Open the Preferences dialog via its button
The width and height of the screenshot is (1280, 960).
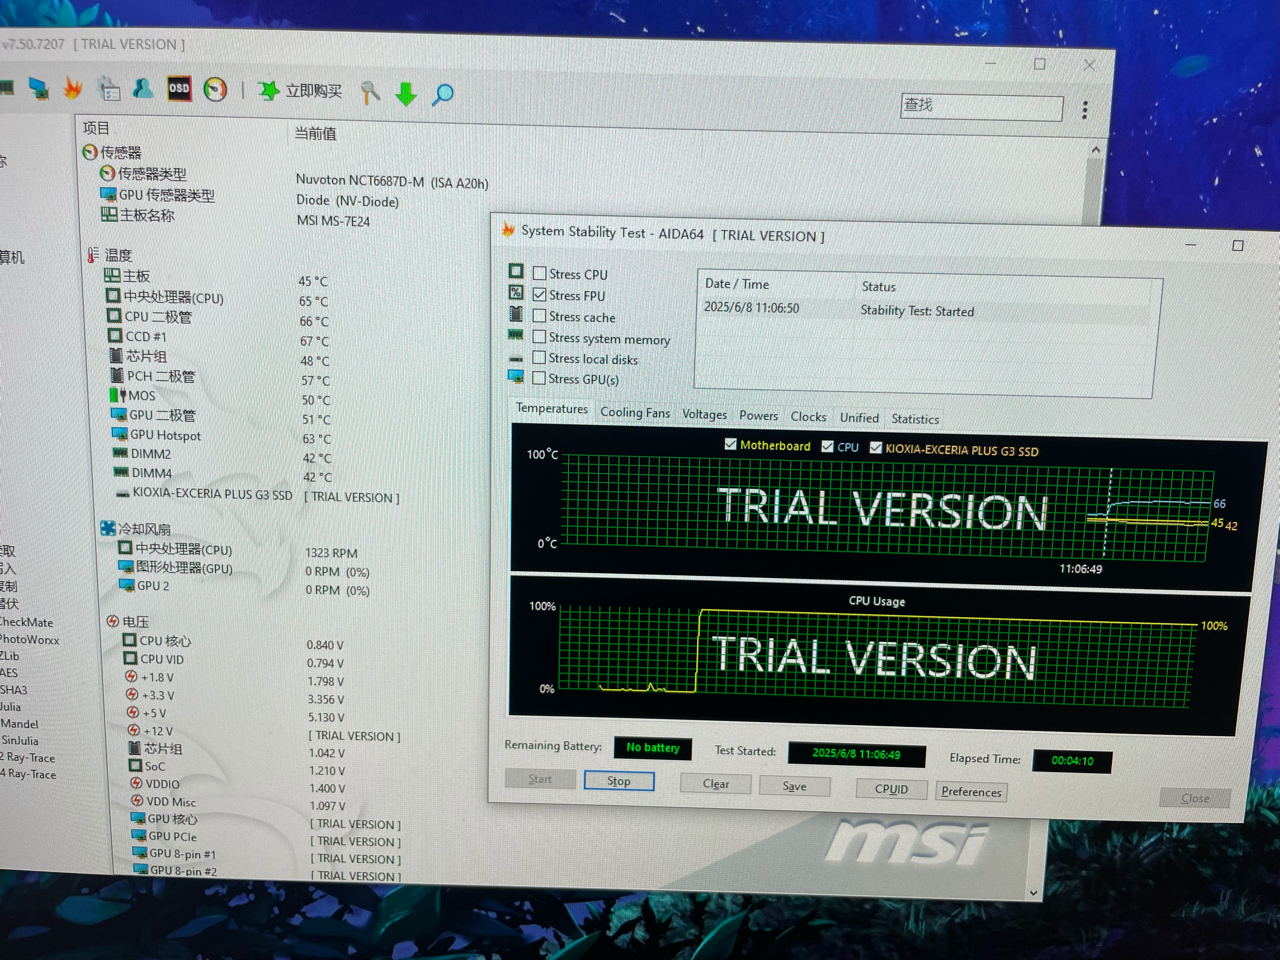coord(970,791)
